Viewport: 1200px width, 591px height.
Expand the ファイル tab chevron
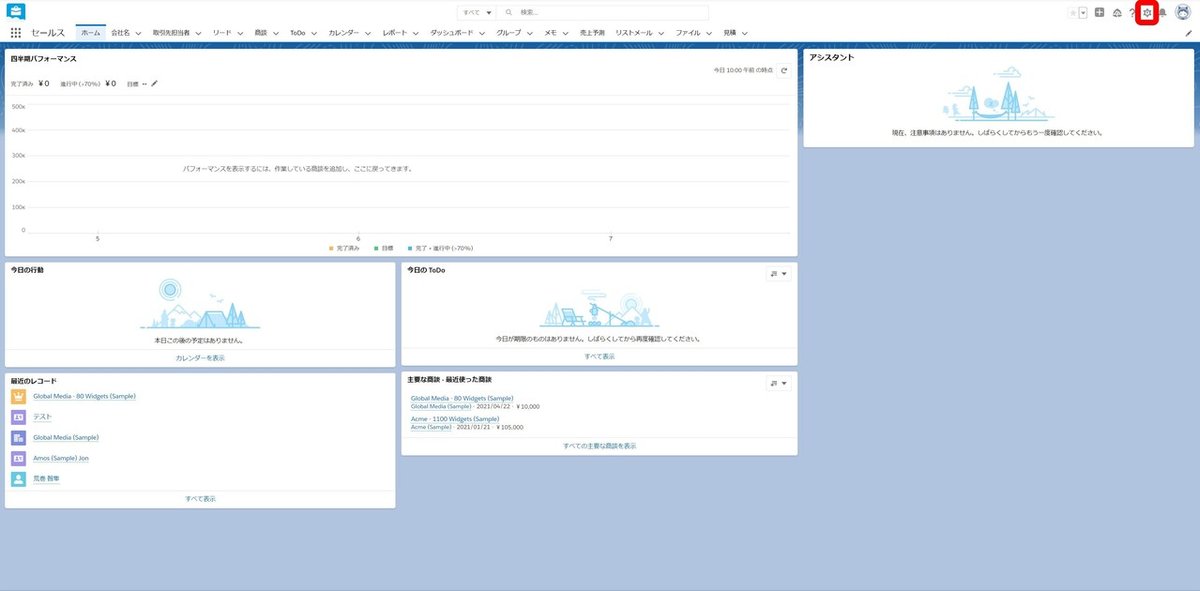click(709, 33)
